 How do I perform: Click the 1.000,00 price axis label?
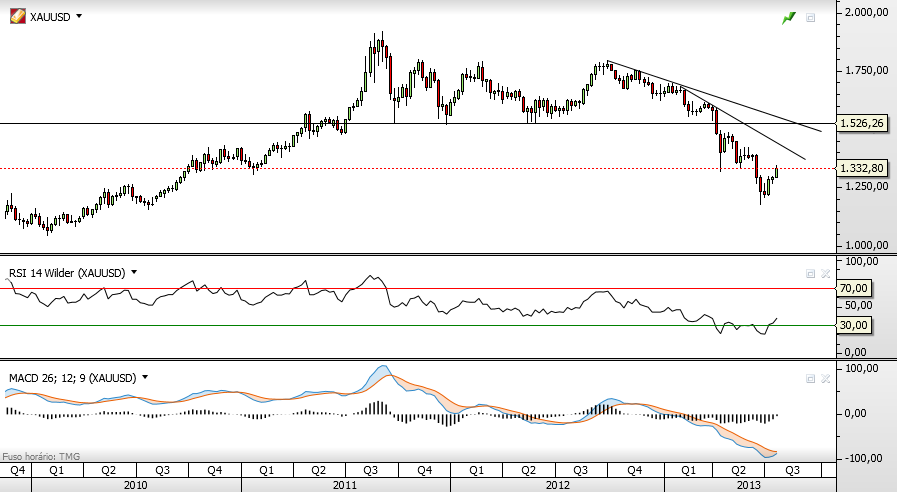867,245
